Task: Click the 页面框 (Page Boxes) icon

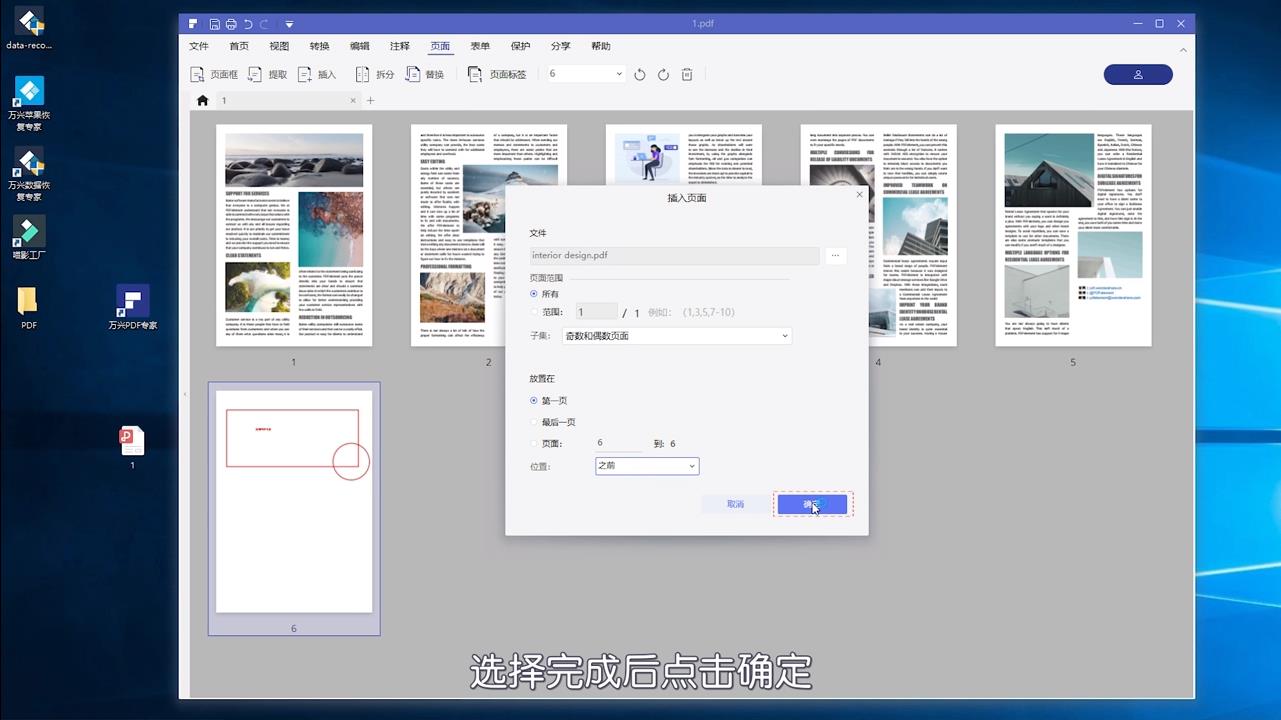Action: (214, 73)
